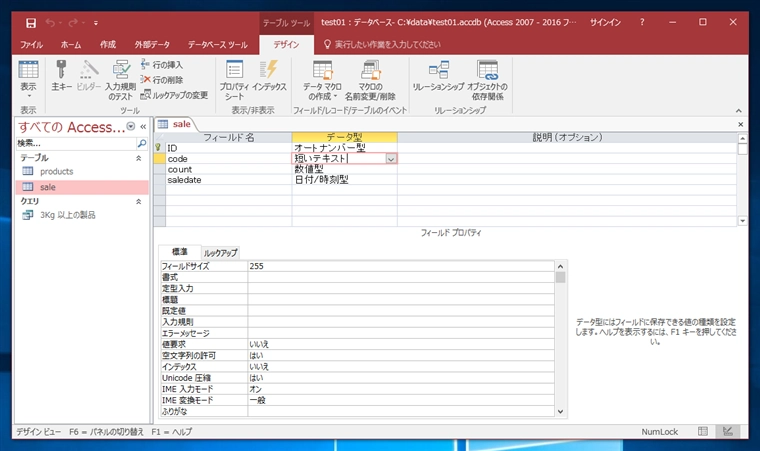Switch to the 作成 ribbon tab

pos(108,45)
